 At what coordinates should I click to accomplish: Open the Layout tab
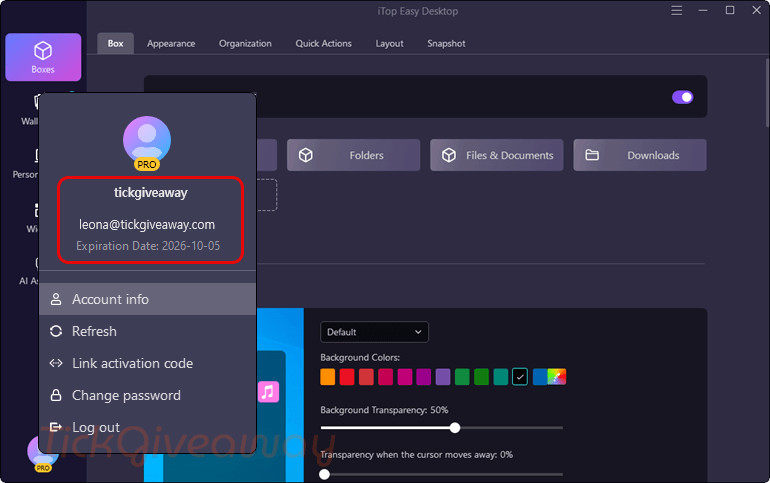coord(389,43)
